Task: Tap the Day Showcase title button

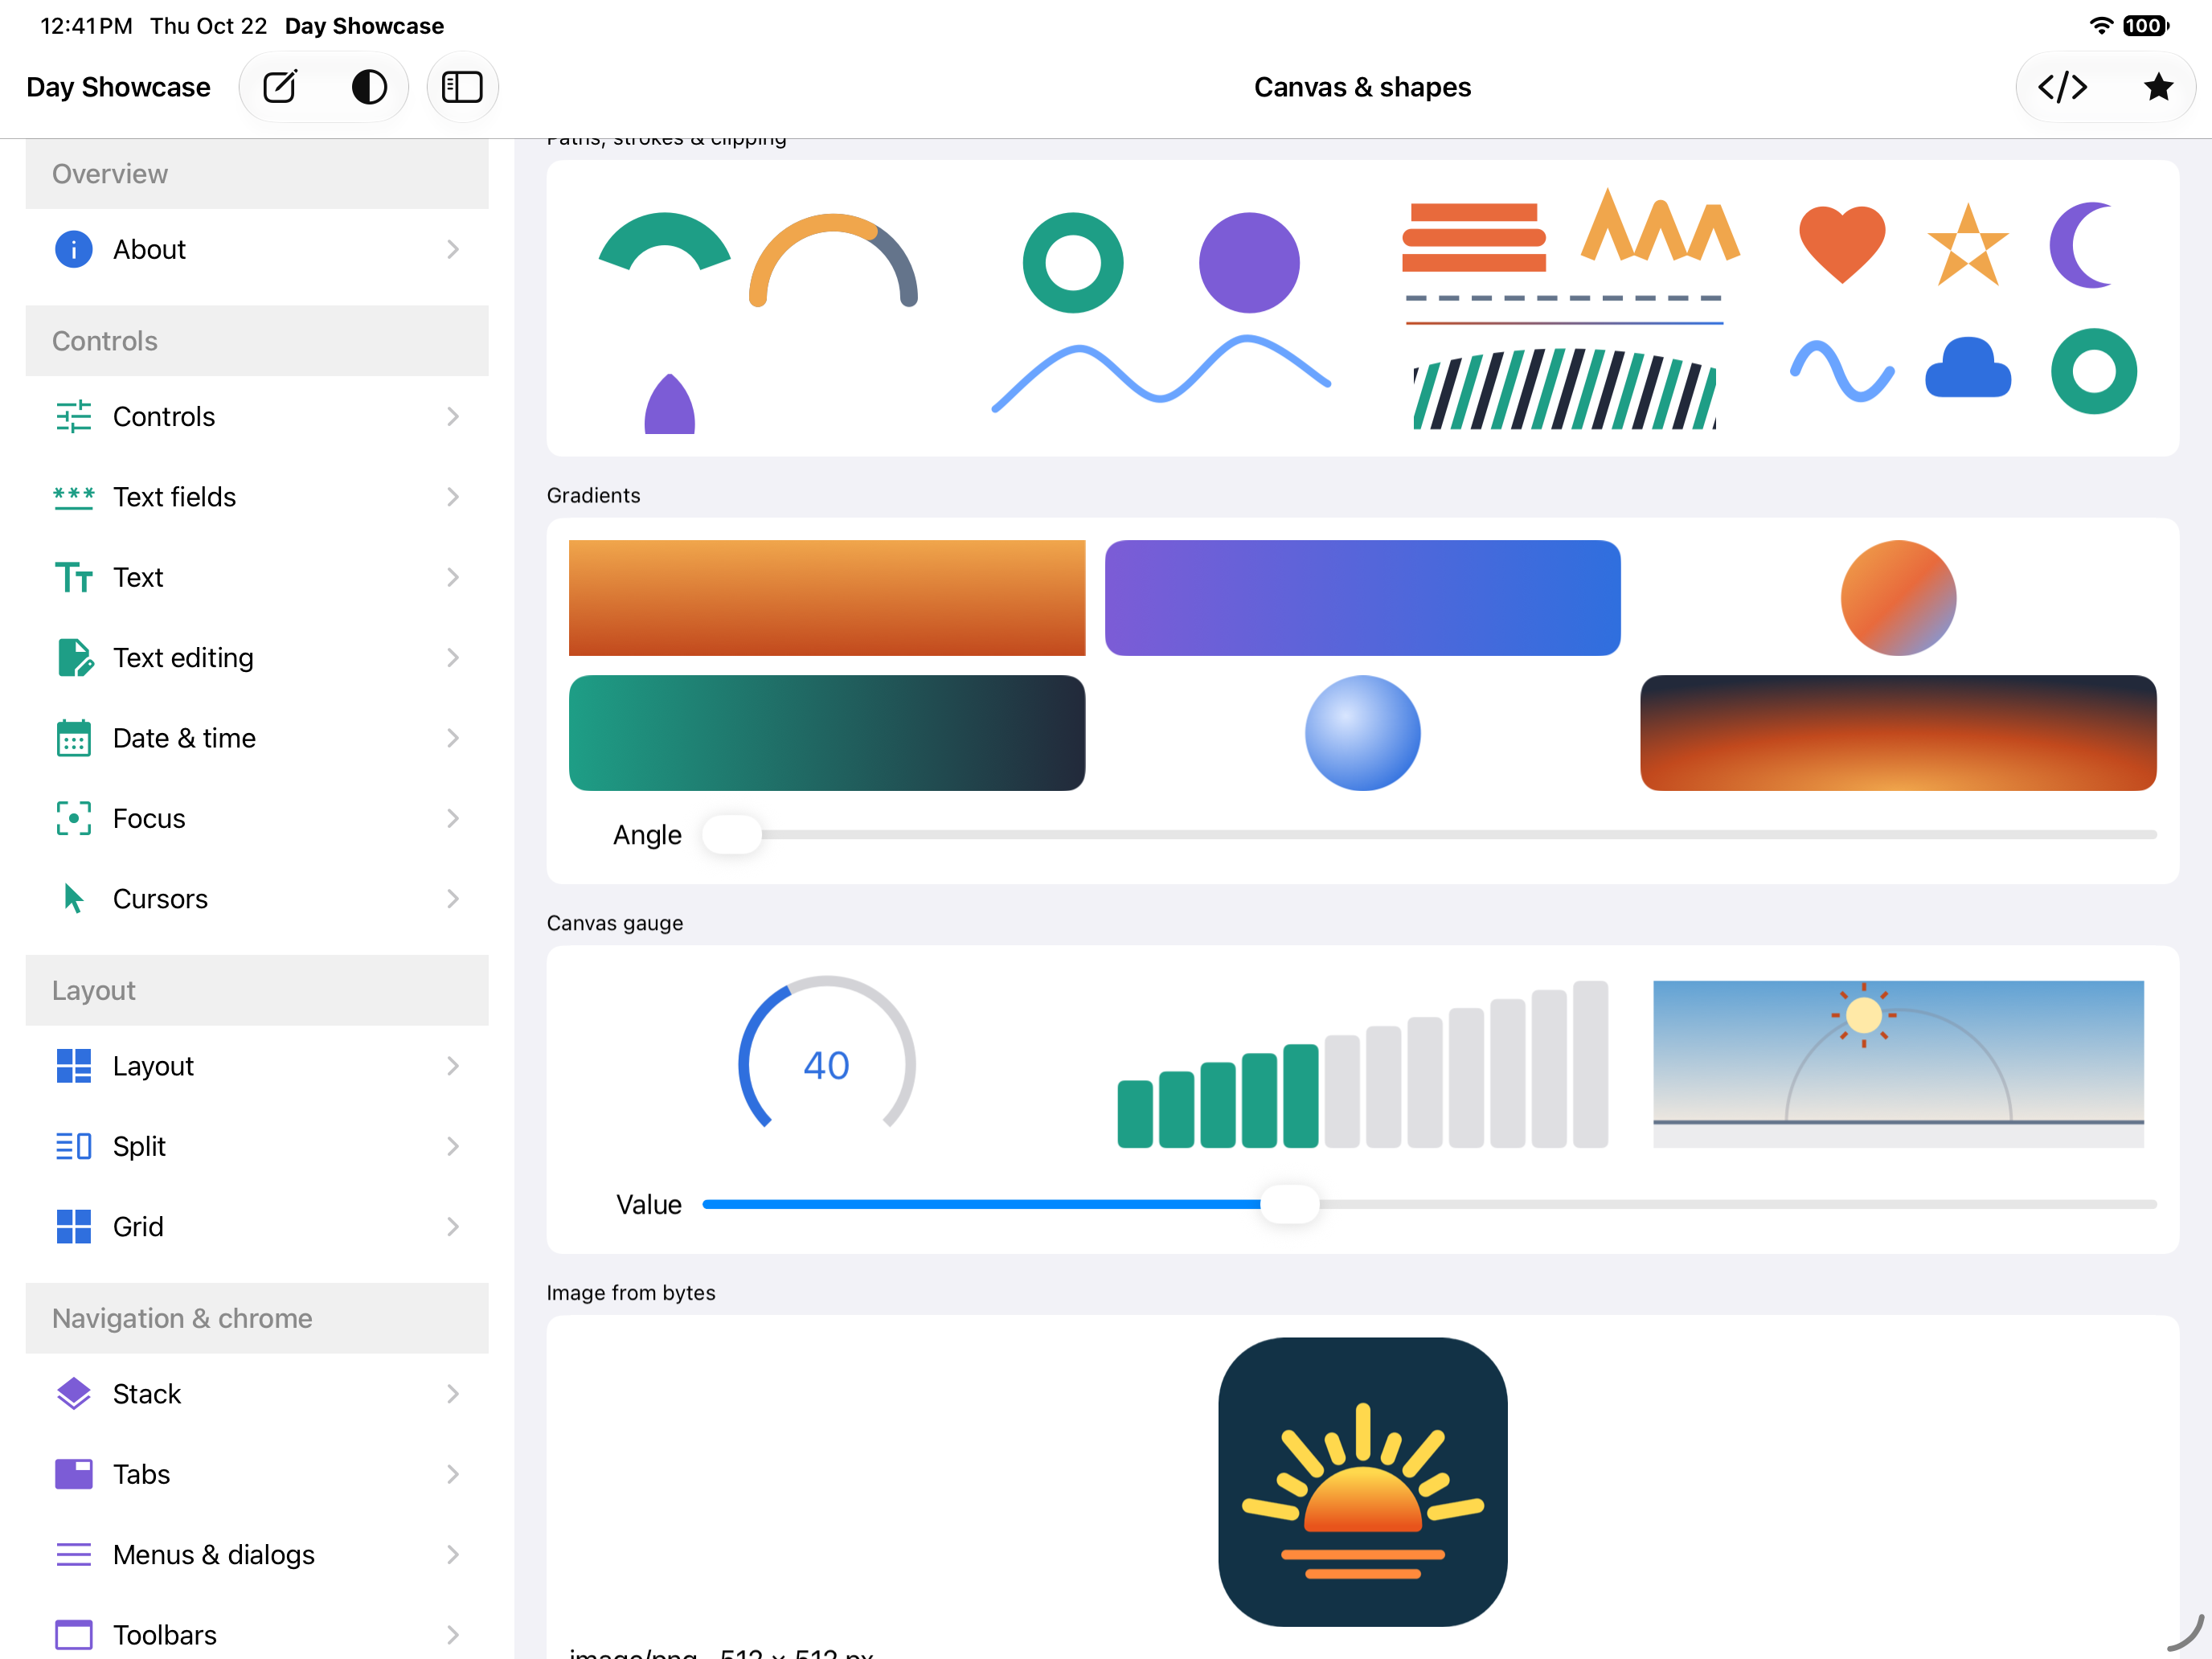Action: pos(118,87)
